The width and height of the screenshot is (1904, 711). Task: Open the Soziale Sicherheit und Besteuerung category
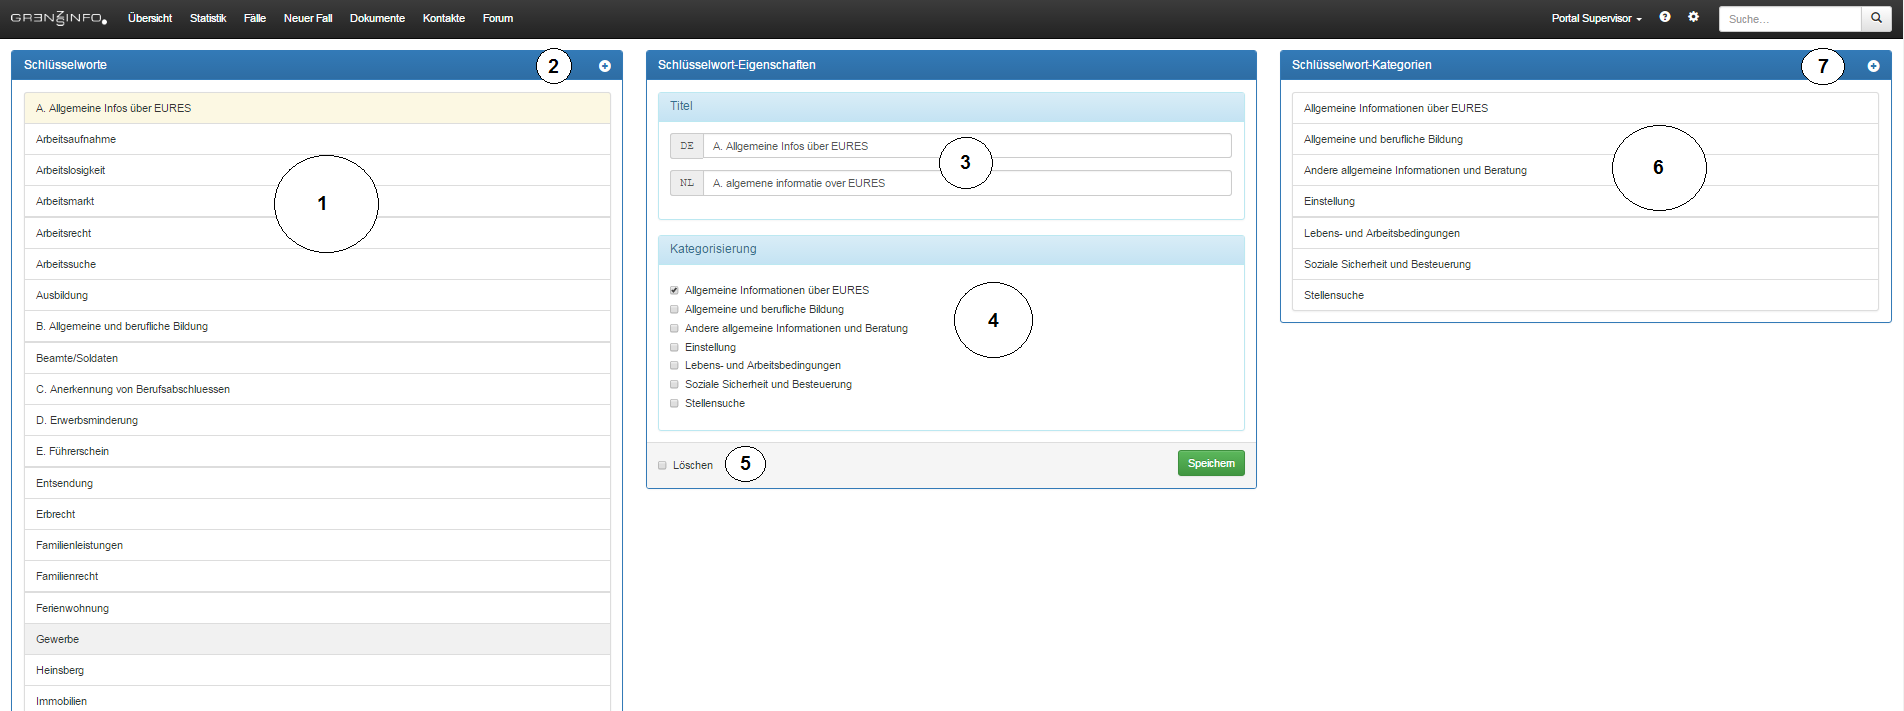click(x=1386, y=264)
